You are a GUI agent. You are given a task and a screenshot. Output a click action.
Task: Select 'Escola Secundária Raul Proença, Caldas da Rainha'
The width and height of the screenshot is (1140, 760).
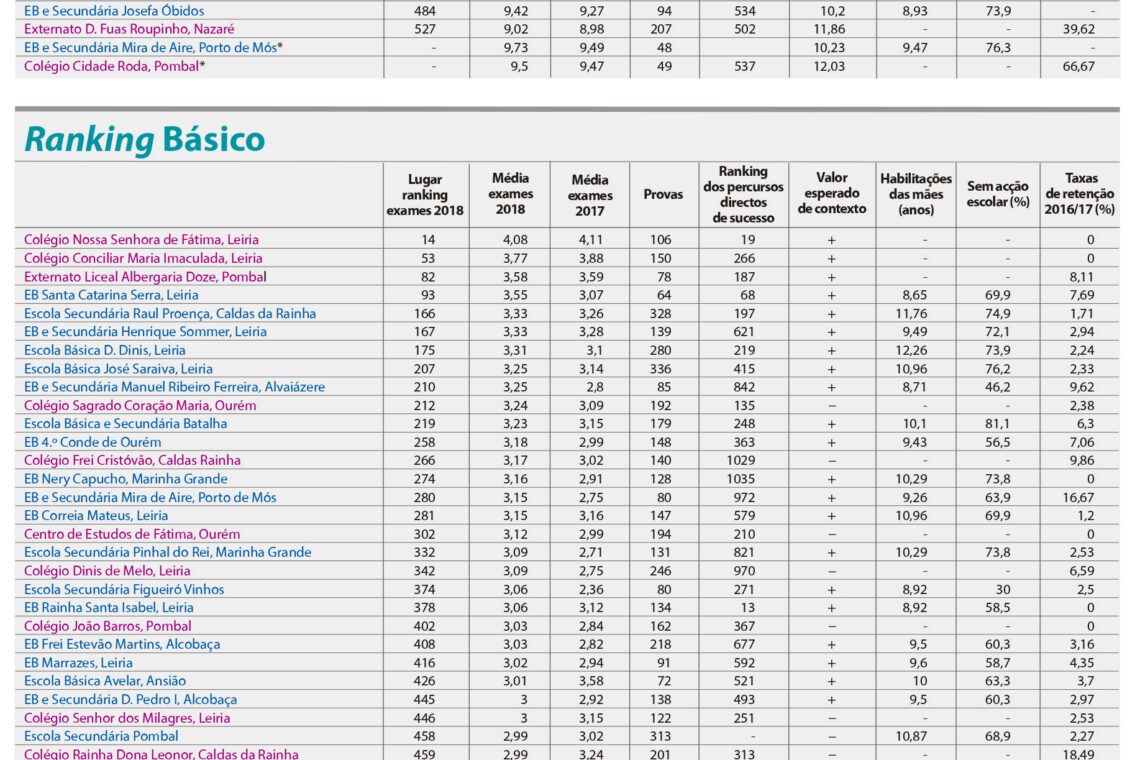(x=170, y=313)
